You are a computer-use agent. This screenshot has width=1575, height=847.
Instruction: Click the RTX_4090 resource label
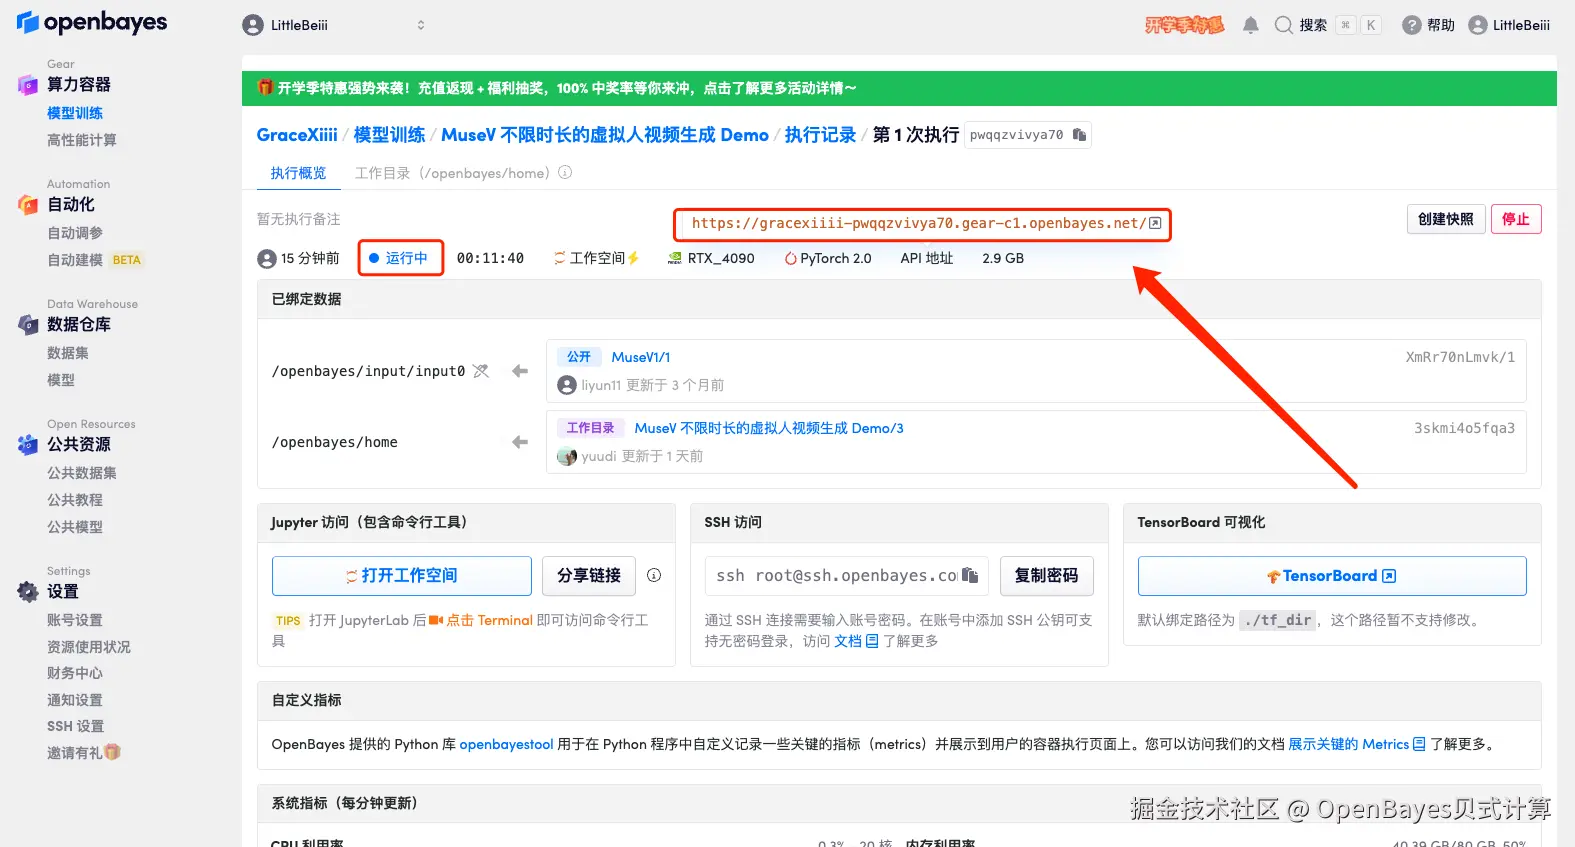(711, 258)
